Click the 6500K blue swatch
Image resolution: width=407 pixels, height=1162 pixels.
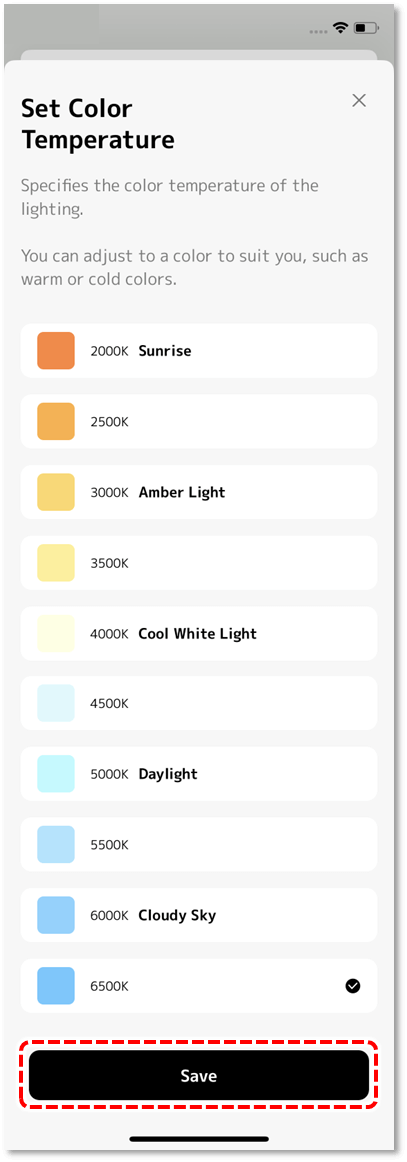(56, 986)
